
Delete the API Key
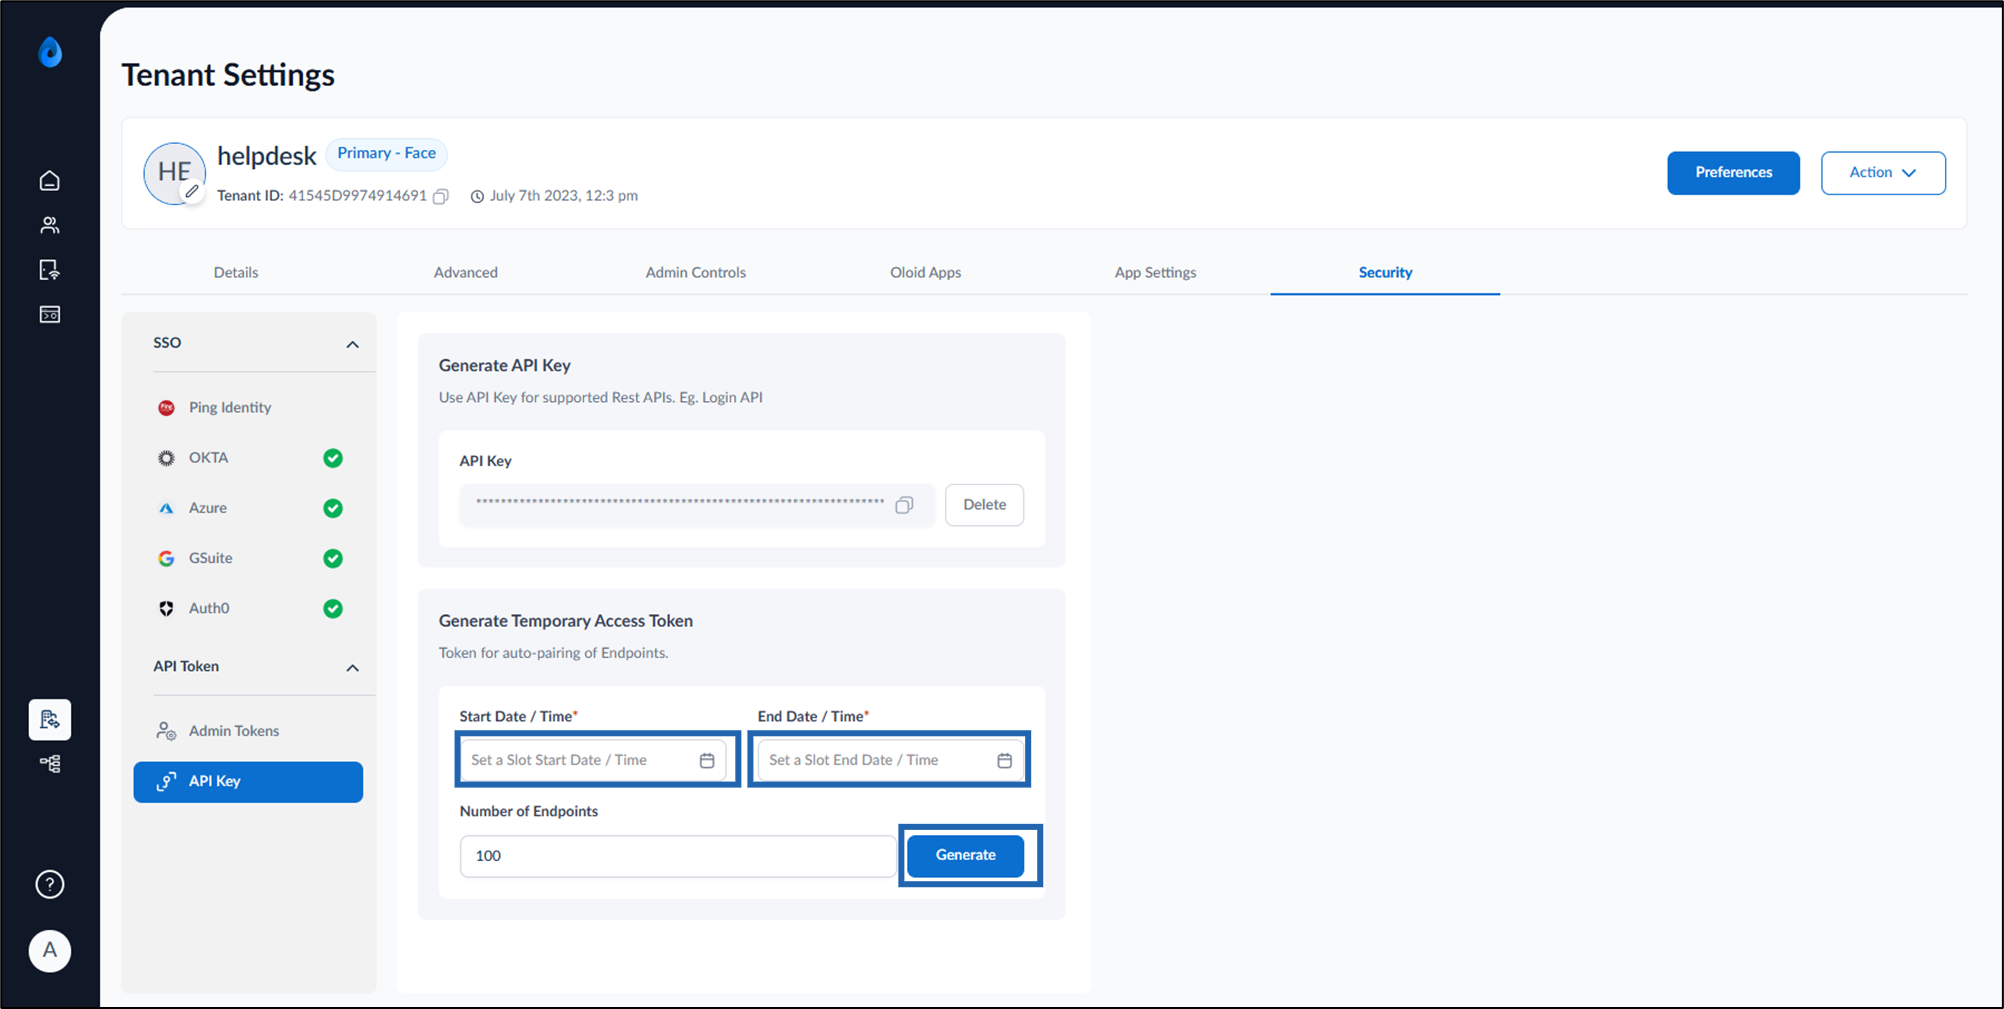click(x=984, y=505)
